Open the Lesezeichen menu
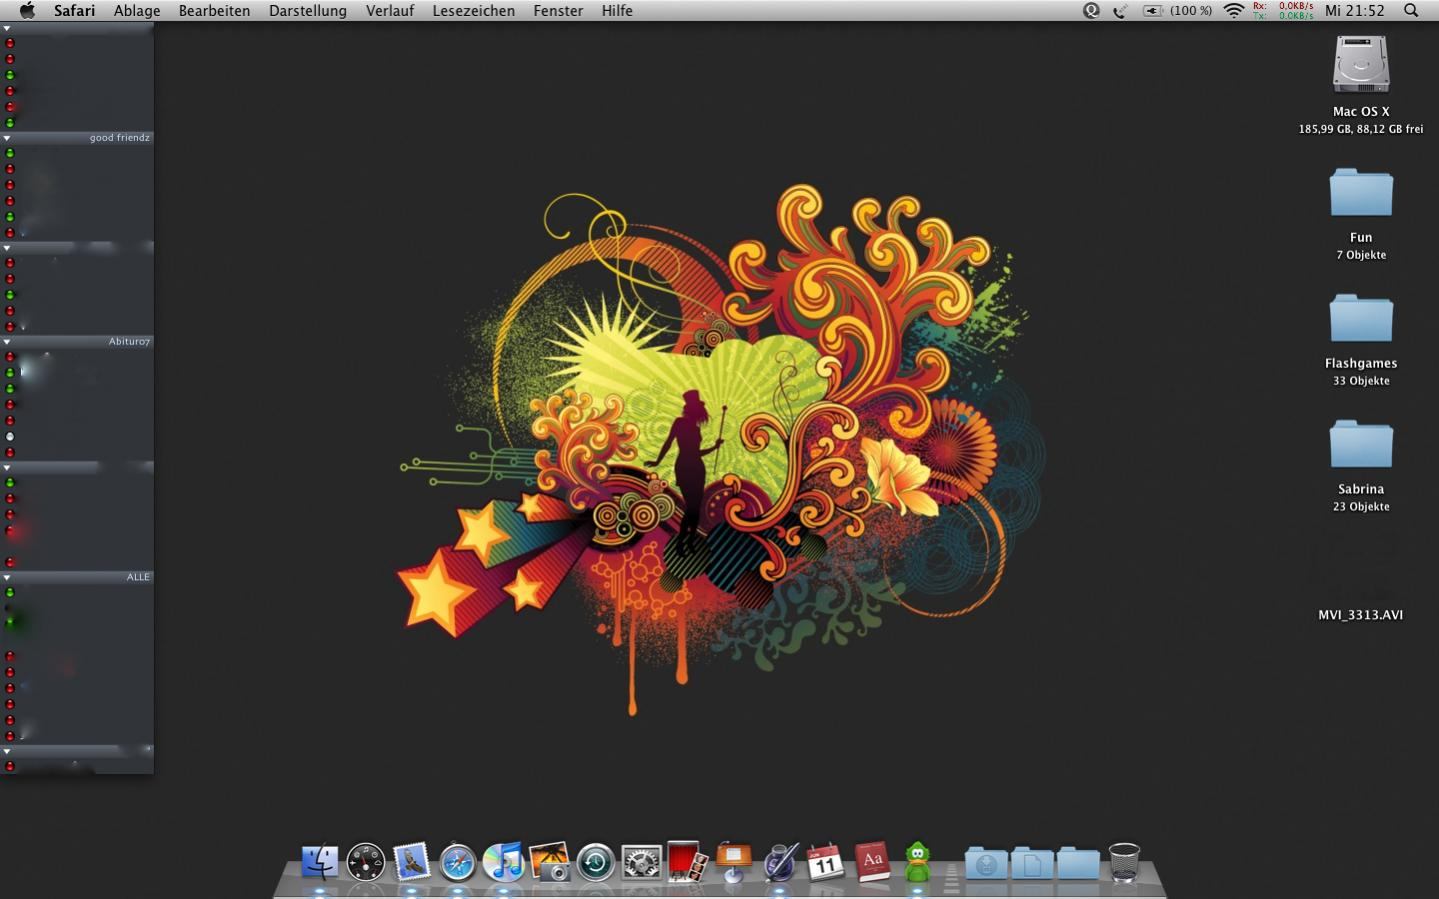Image resolution: width=1439 pixels, height=899 pixels. tap(474, 10)
